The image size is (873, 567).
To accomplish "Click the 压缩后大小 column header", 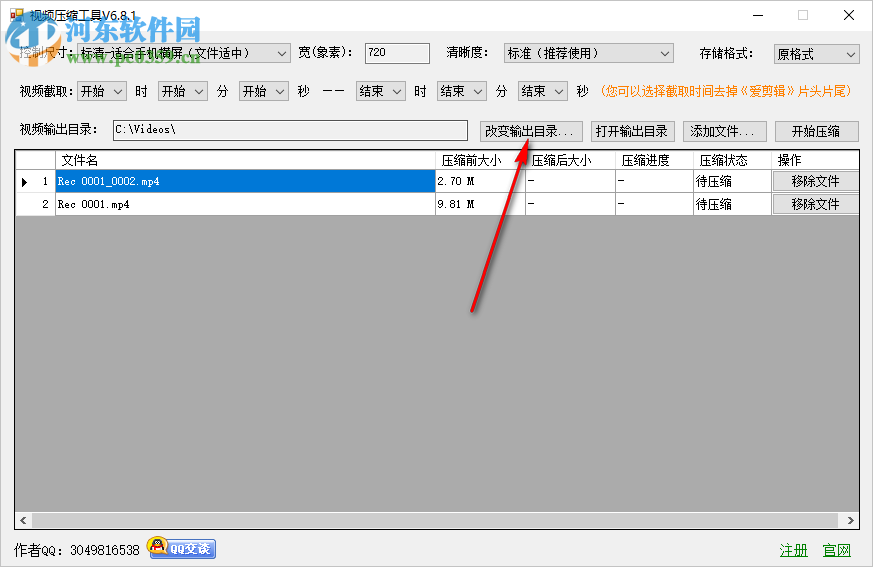I will pyautogui.click(x=570, y=160).
